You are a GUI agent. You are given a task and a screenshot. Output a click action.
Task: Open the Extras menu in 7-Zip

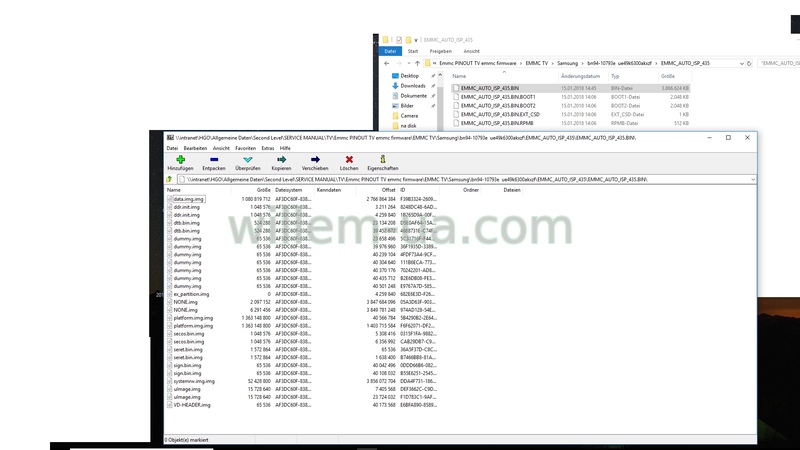click(x=268, y=148)
